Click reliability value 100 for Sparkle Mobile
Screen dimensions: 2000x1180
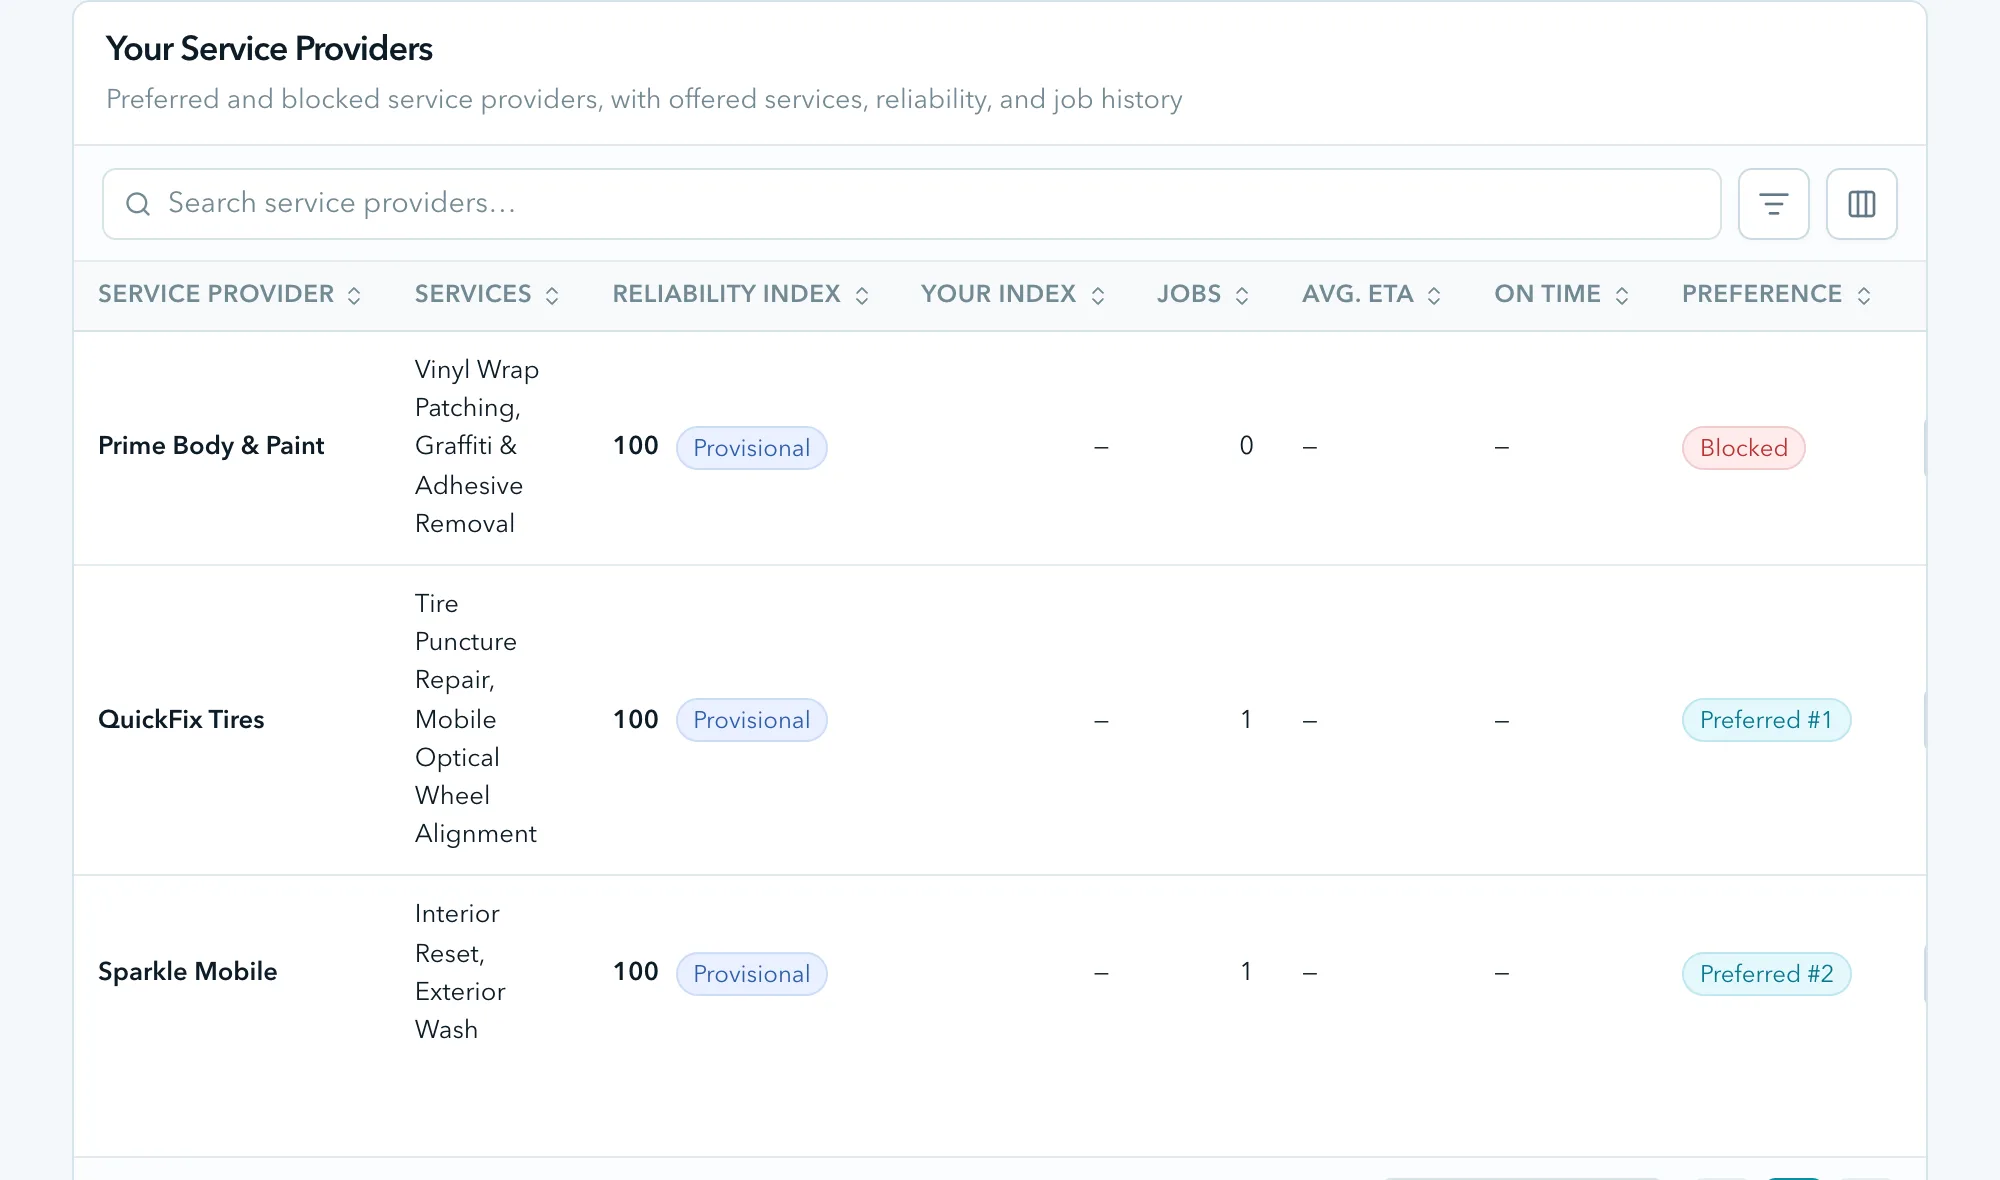tap(635, 972)
